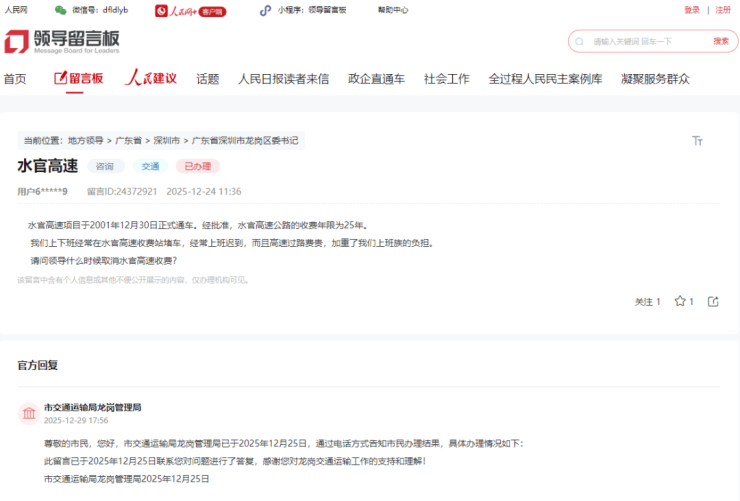This screenshot has width=740, height=501.
Task: Click the WeChat icon in top bar
Action: tap(60, 10)
